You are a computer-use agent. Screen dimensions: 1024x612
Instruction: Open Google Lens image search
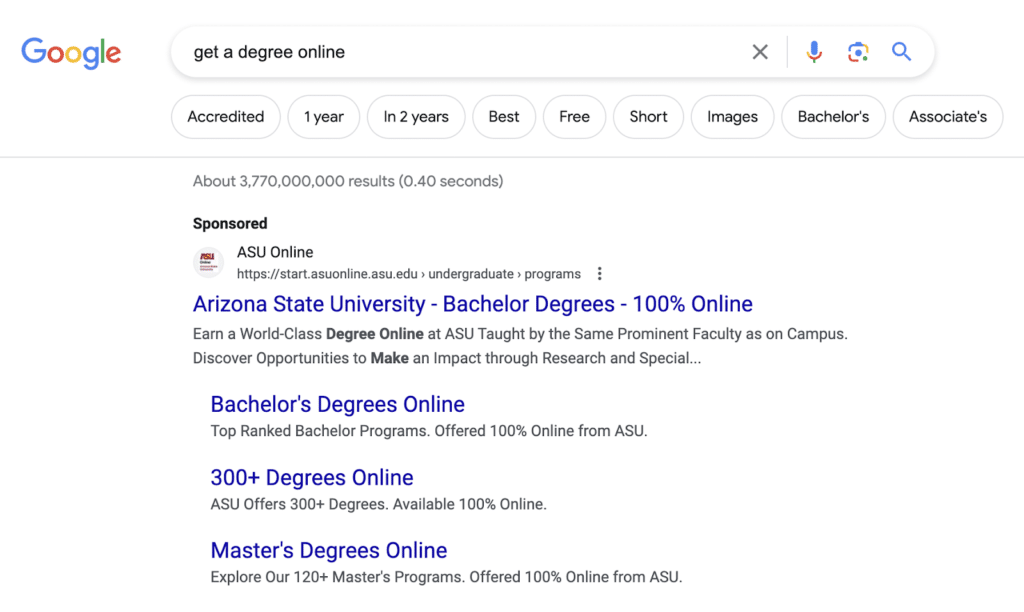pyautogui.click(x=858, y=51)
